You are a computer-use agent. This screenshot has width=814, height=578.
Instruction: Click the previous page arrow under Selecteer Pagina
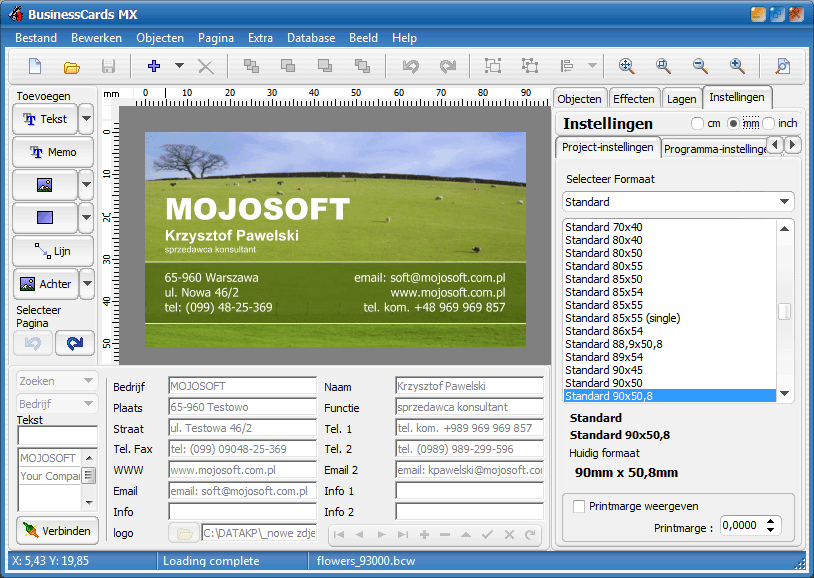pyautogui.click(x=33, y=343)
